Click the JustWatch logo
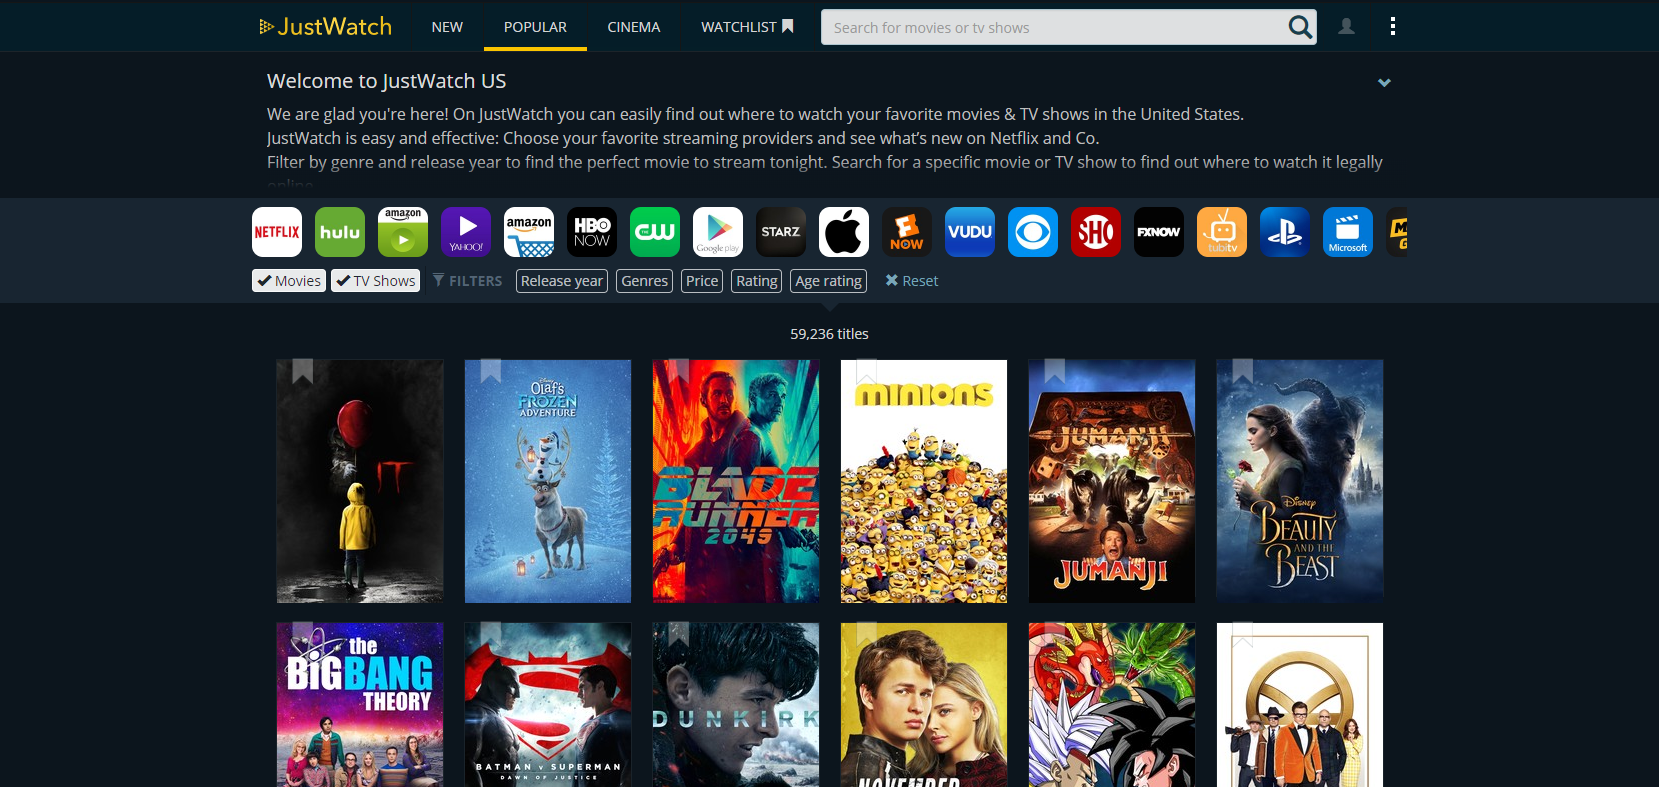 [325, 27]
